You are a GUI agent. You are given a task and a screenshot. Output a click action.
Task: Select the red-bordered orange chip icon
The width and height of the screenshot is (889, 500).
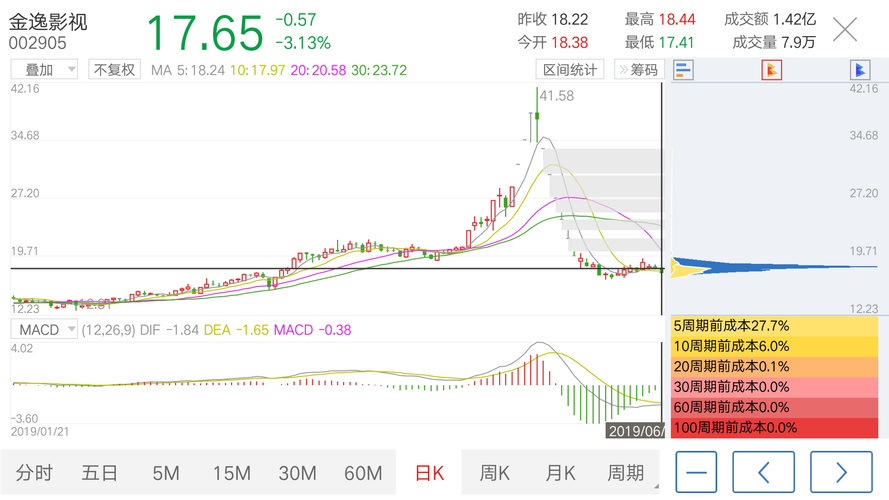pyautogui.click(x=772, y=70)
